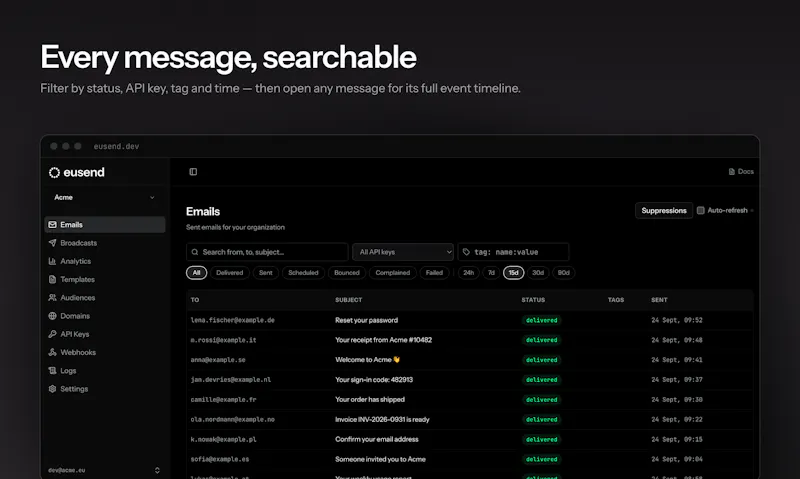Open Broadcasts in the sidebar

tap(105, 243)
